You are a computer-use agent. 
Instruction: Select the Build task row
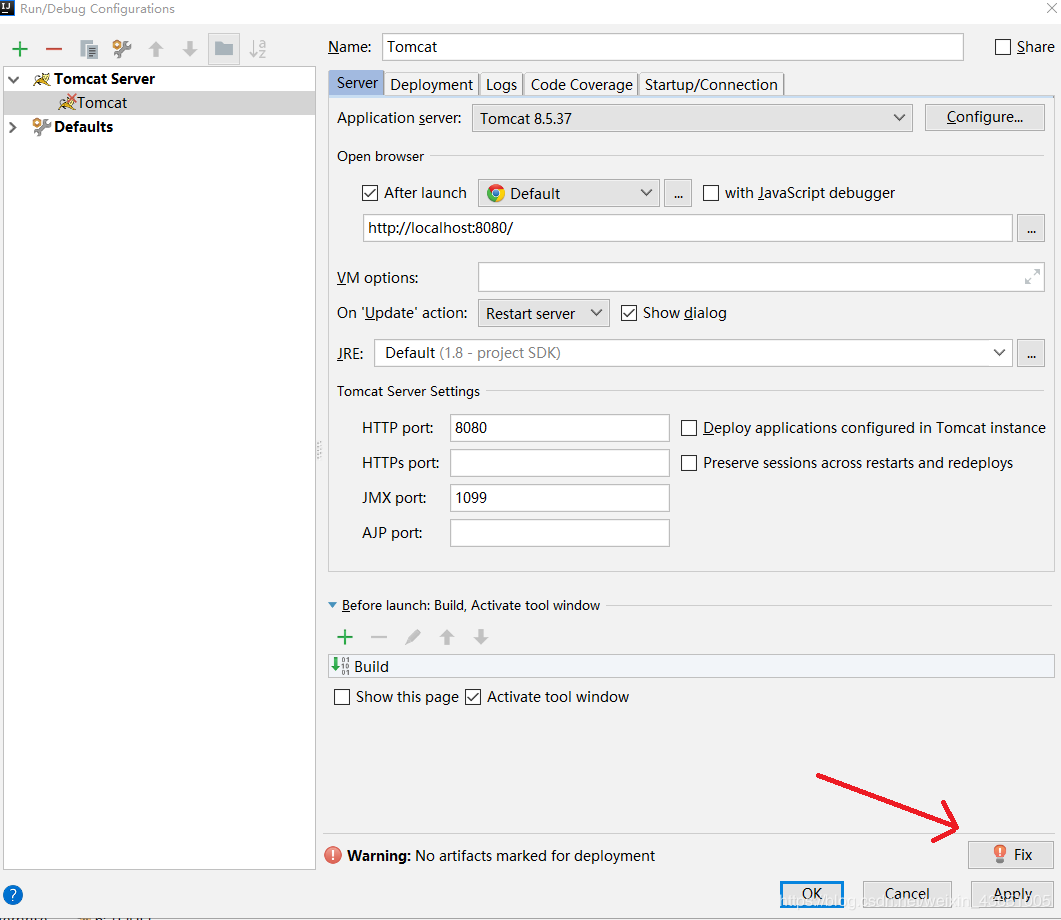[691, 666]
